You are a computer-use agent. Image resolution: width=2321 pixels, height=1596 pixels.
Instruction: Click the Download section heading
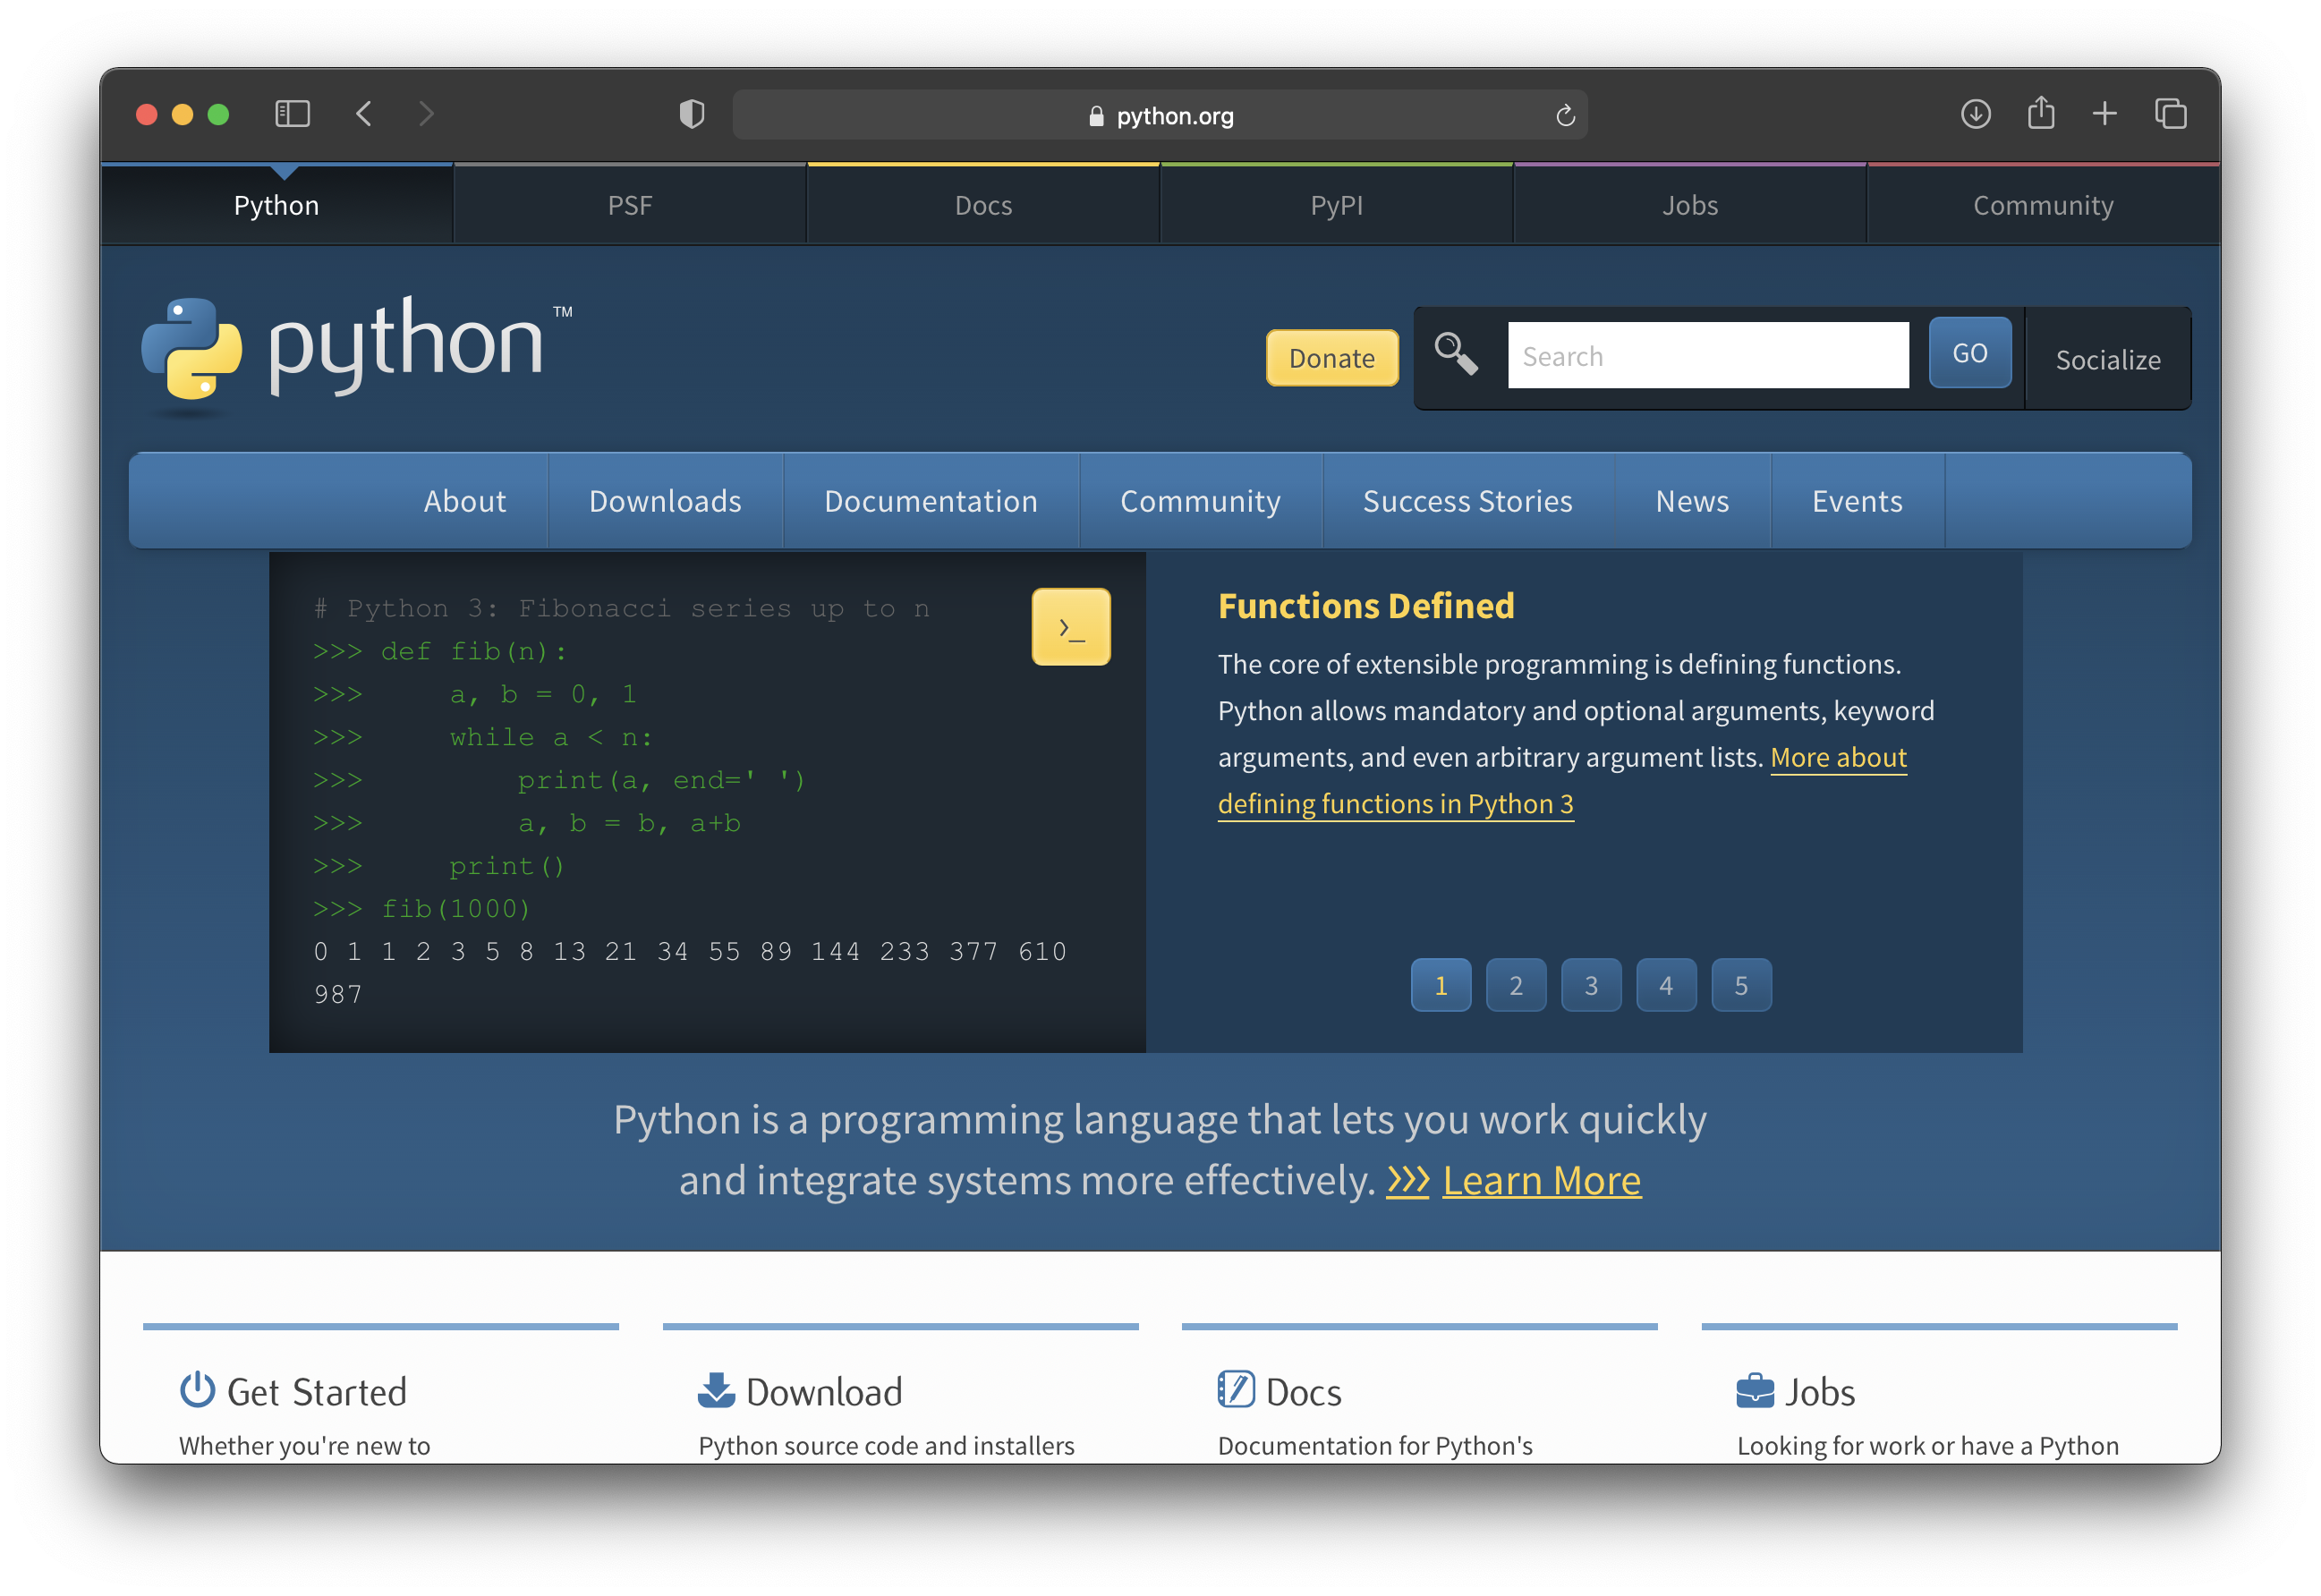824,1392
